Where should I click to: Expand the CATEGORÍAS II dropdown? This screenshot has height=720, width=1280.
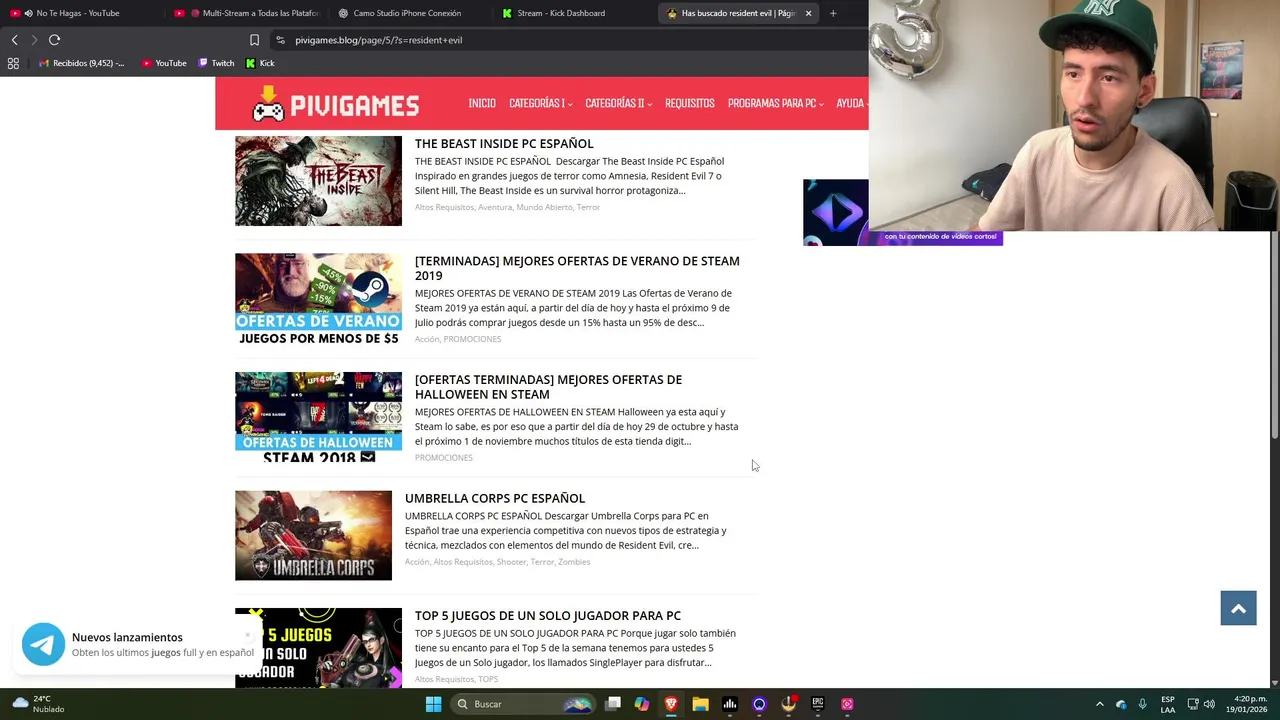coord(618,103)
